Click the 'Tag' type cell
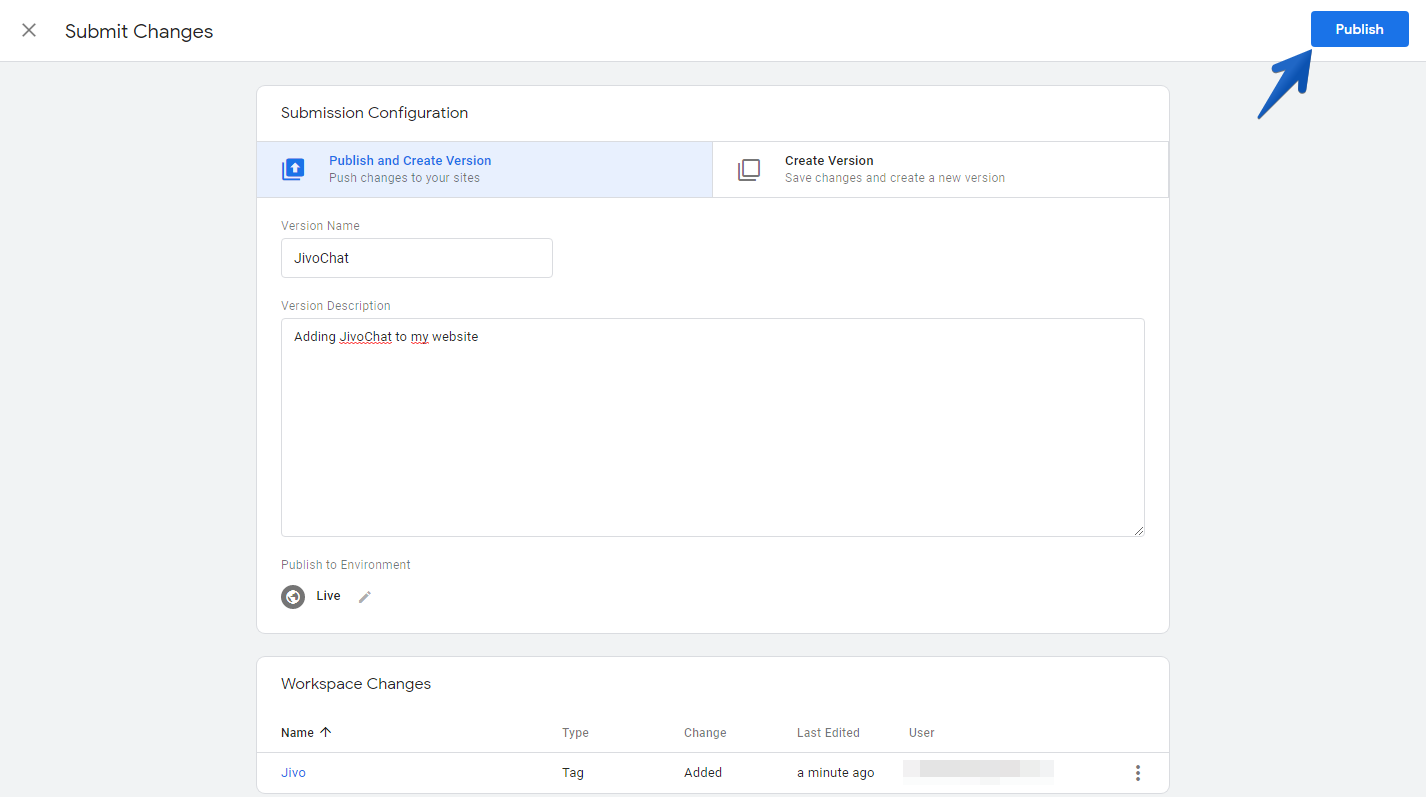The width and height of the screenshot is (1426, 797). [x=573, y=773]
